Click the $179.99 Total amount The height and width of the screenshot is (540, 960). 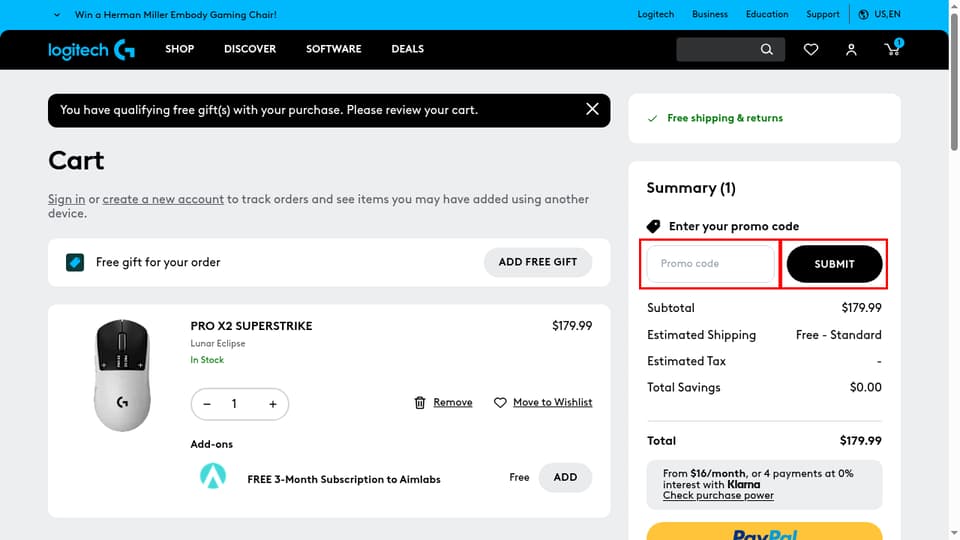860,441
